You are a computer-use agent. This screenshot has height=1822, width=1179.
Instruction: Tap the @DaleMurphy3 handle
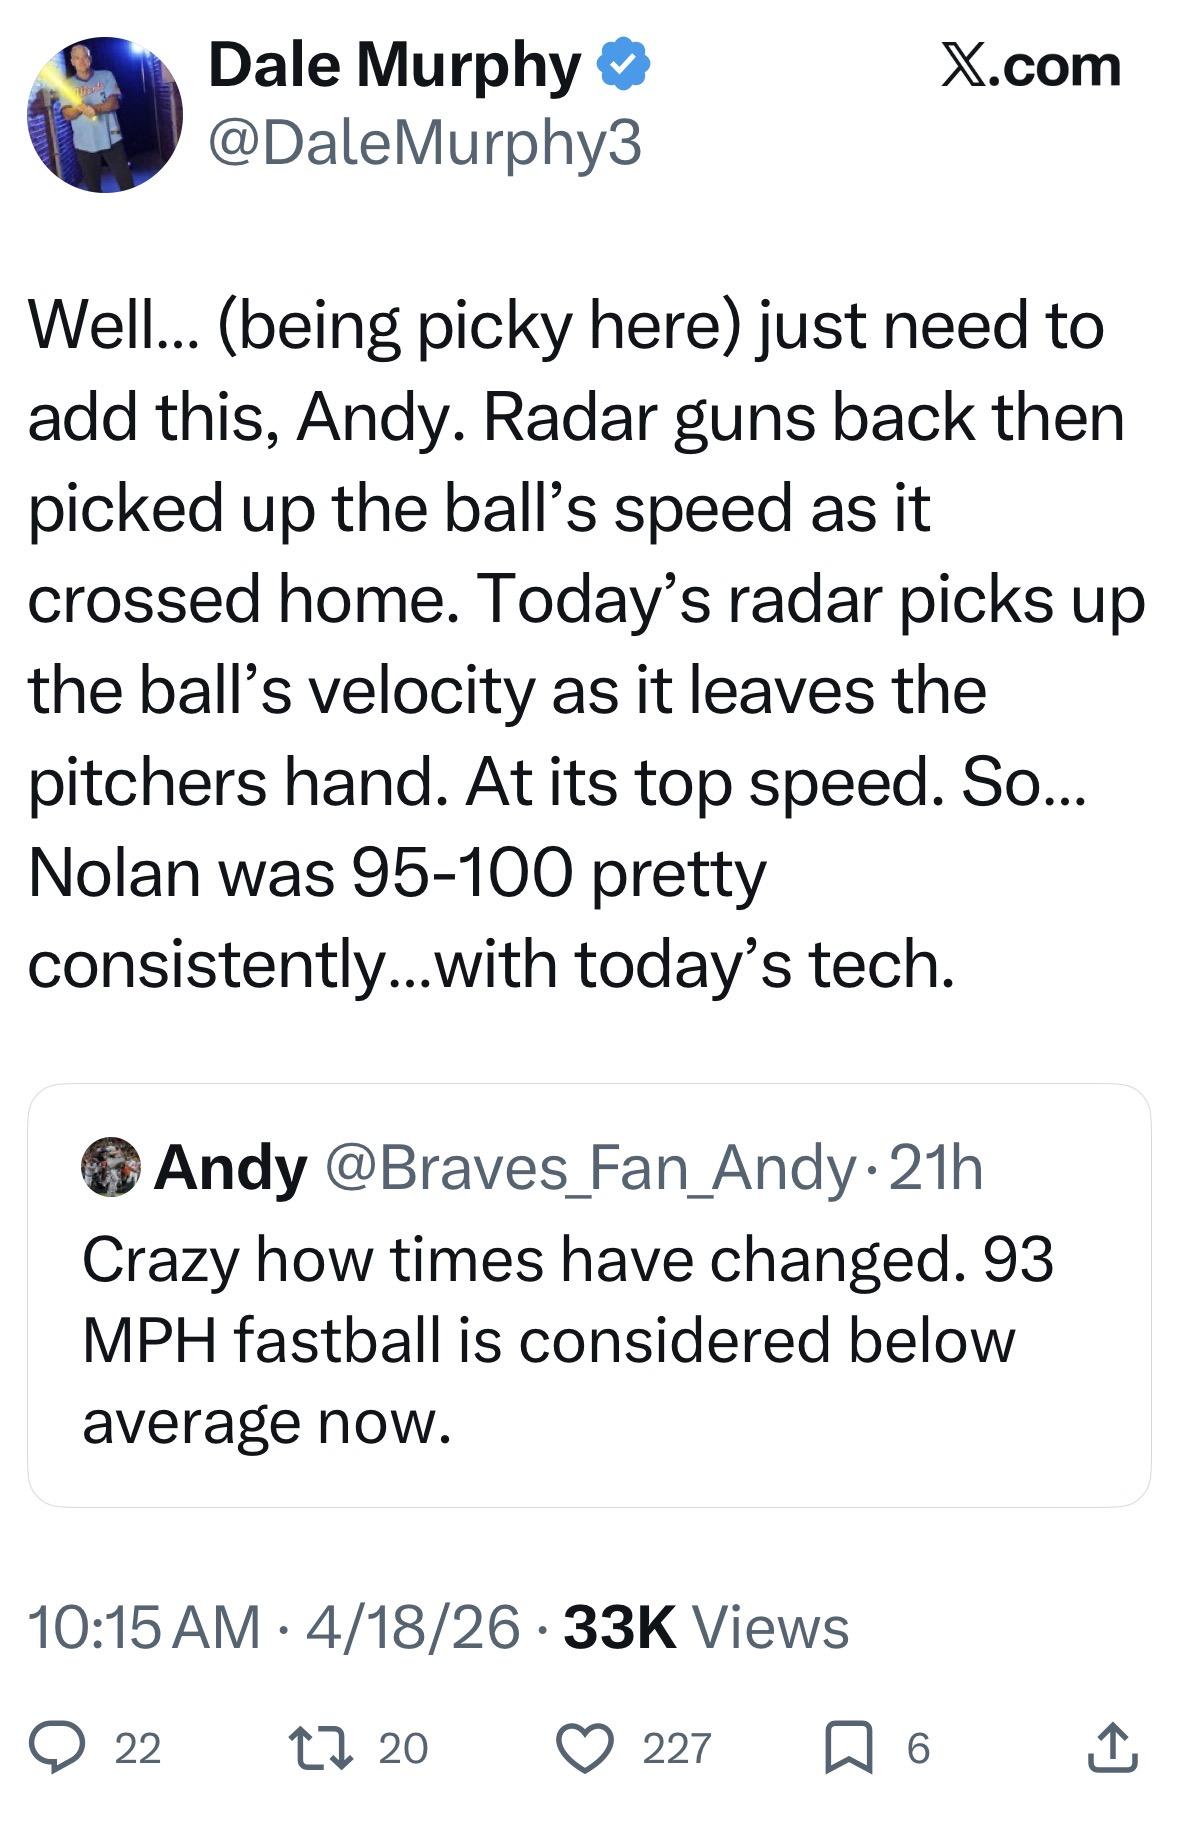[x=424, y=143]
